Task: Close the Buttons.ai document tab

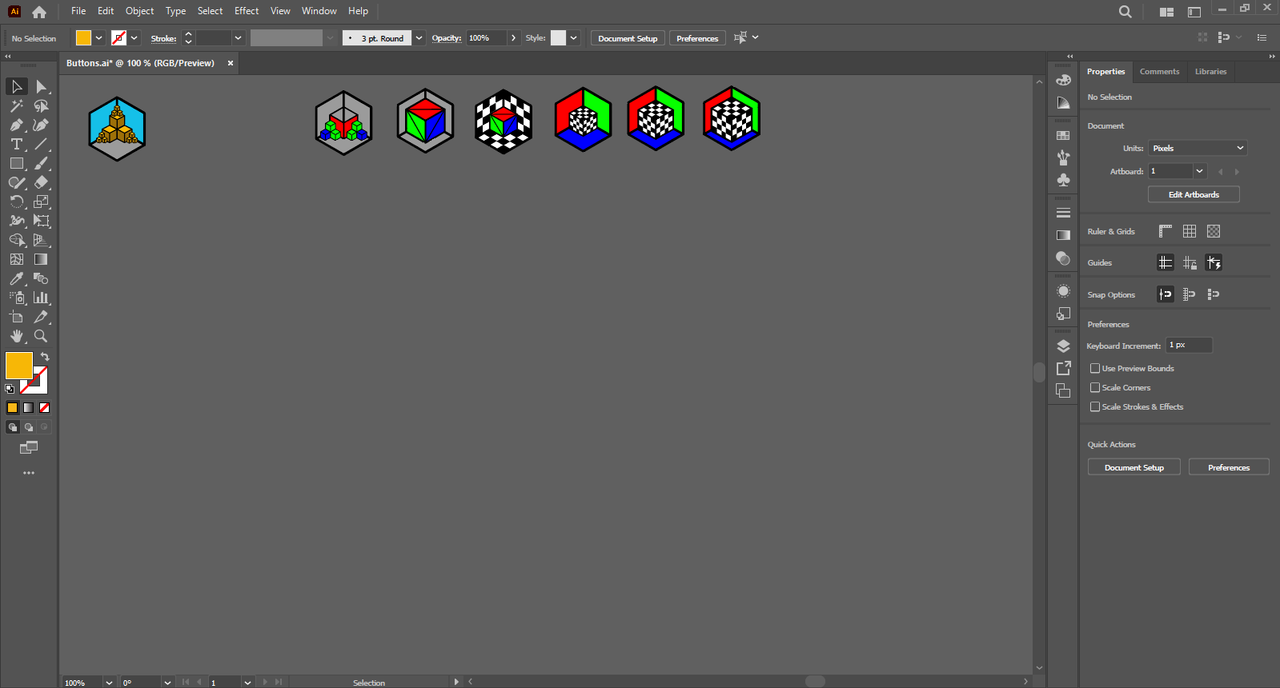Action: (230, 63)
